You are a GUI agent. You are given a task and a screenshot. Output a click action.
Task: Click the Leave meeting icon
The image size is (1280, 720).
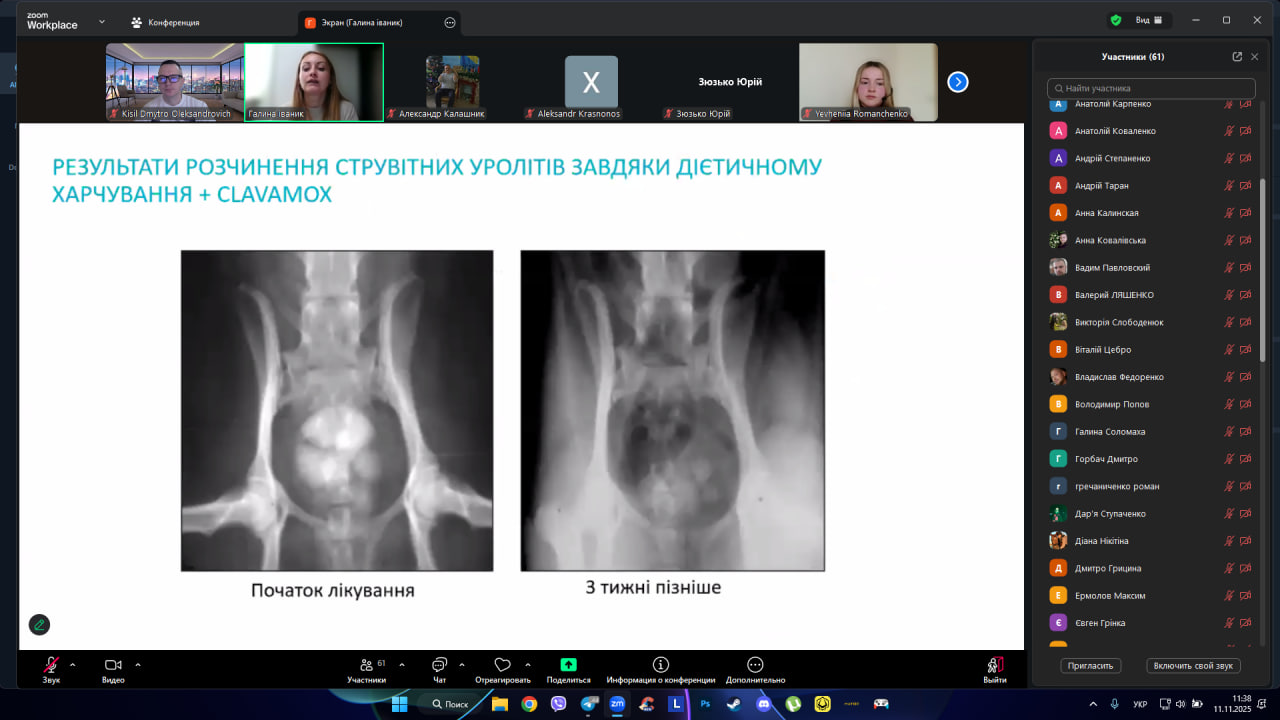point(994,665)
